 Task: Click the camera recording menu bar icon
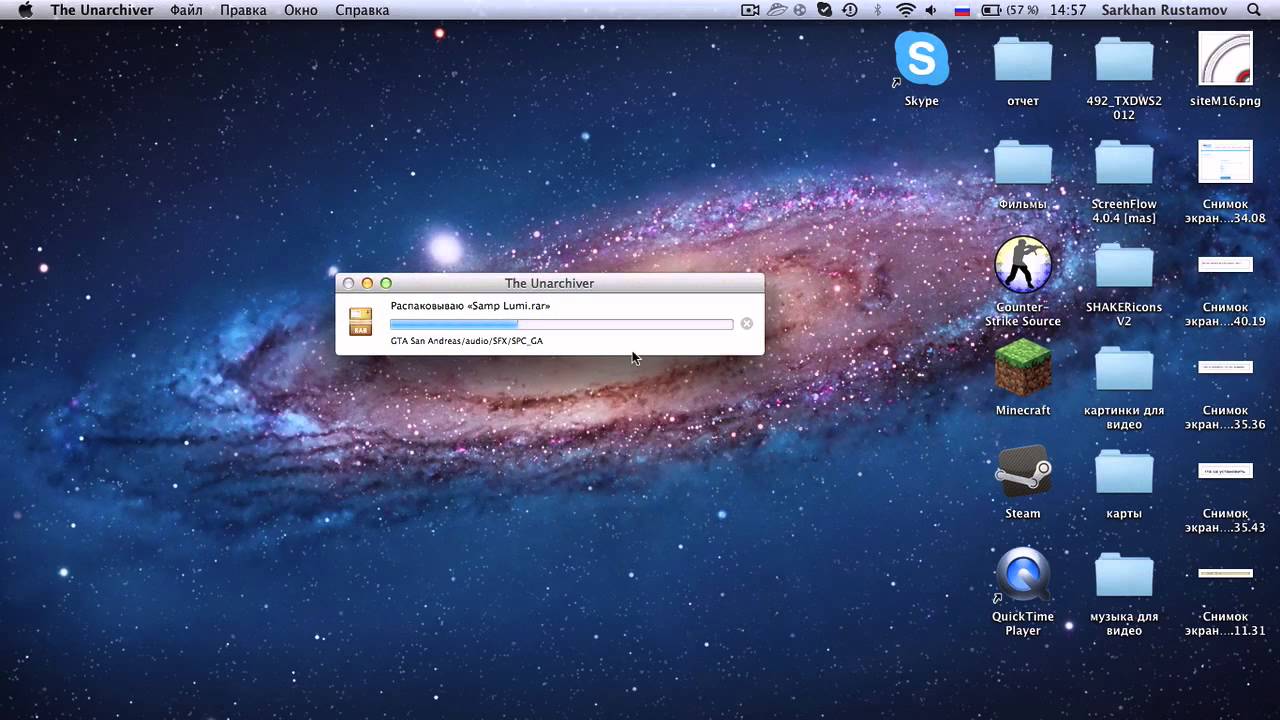750,10
